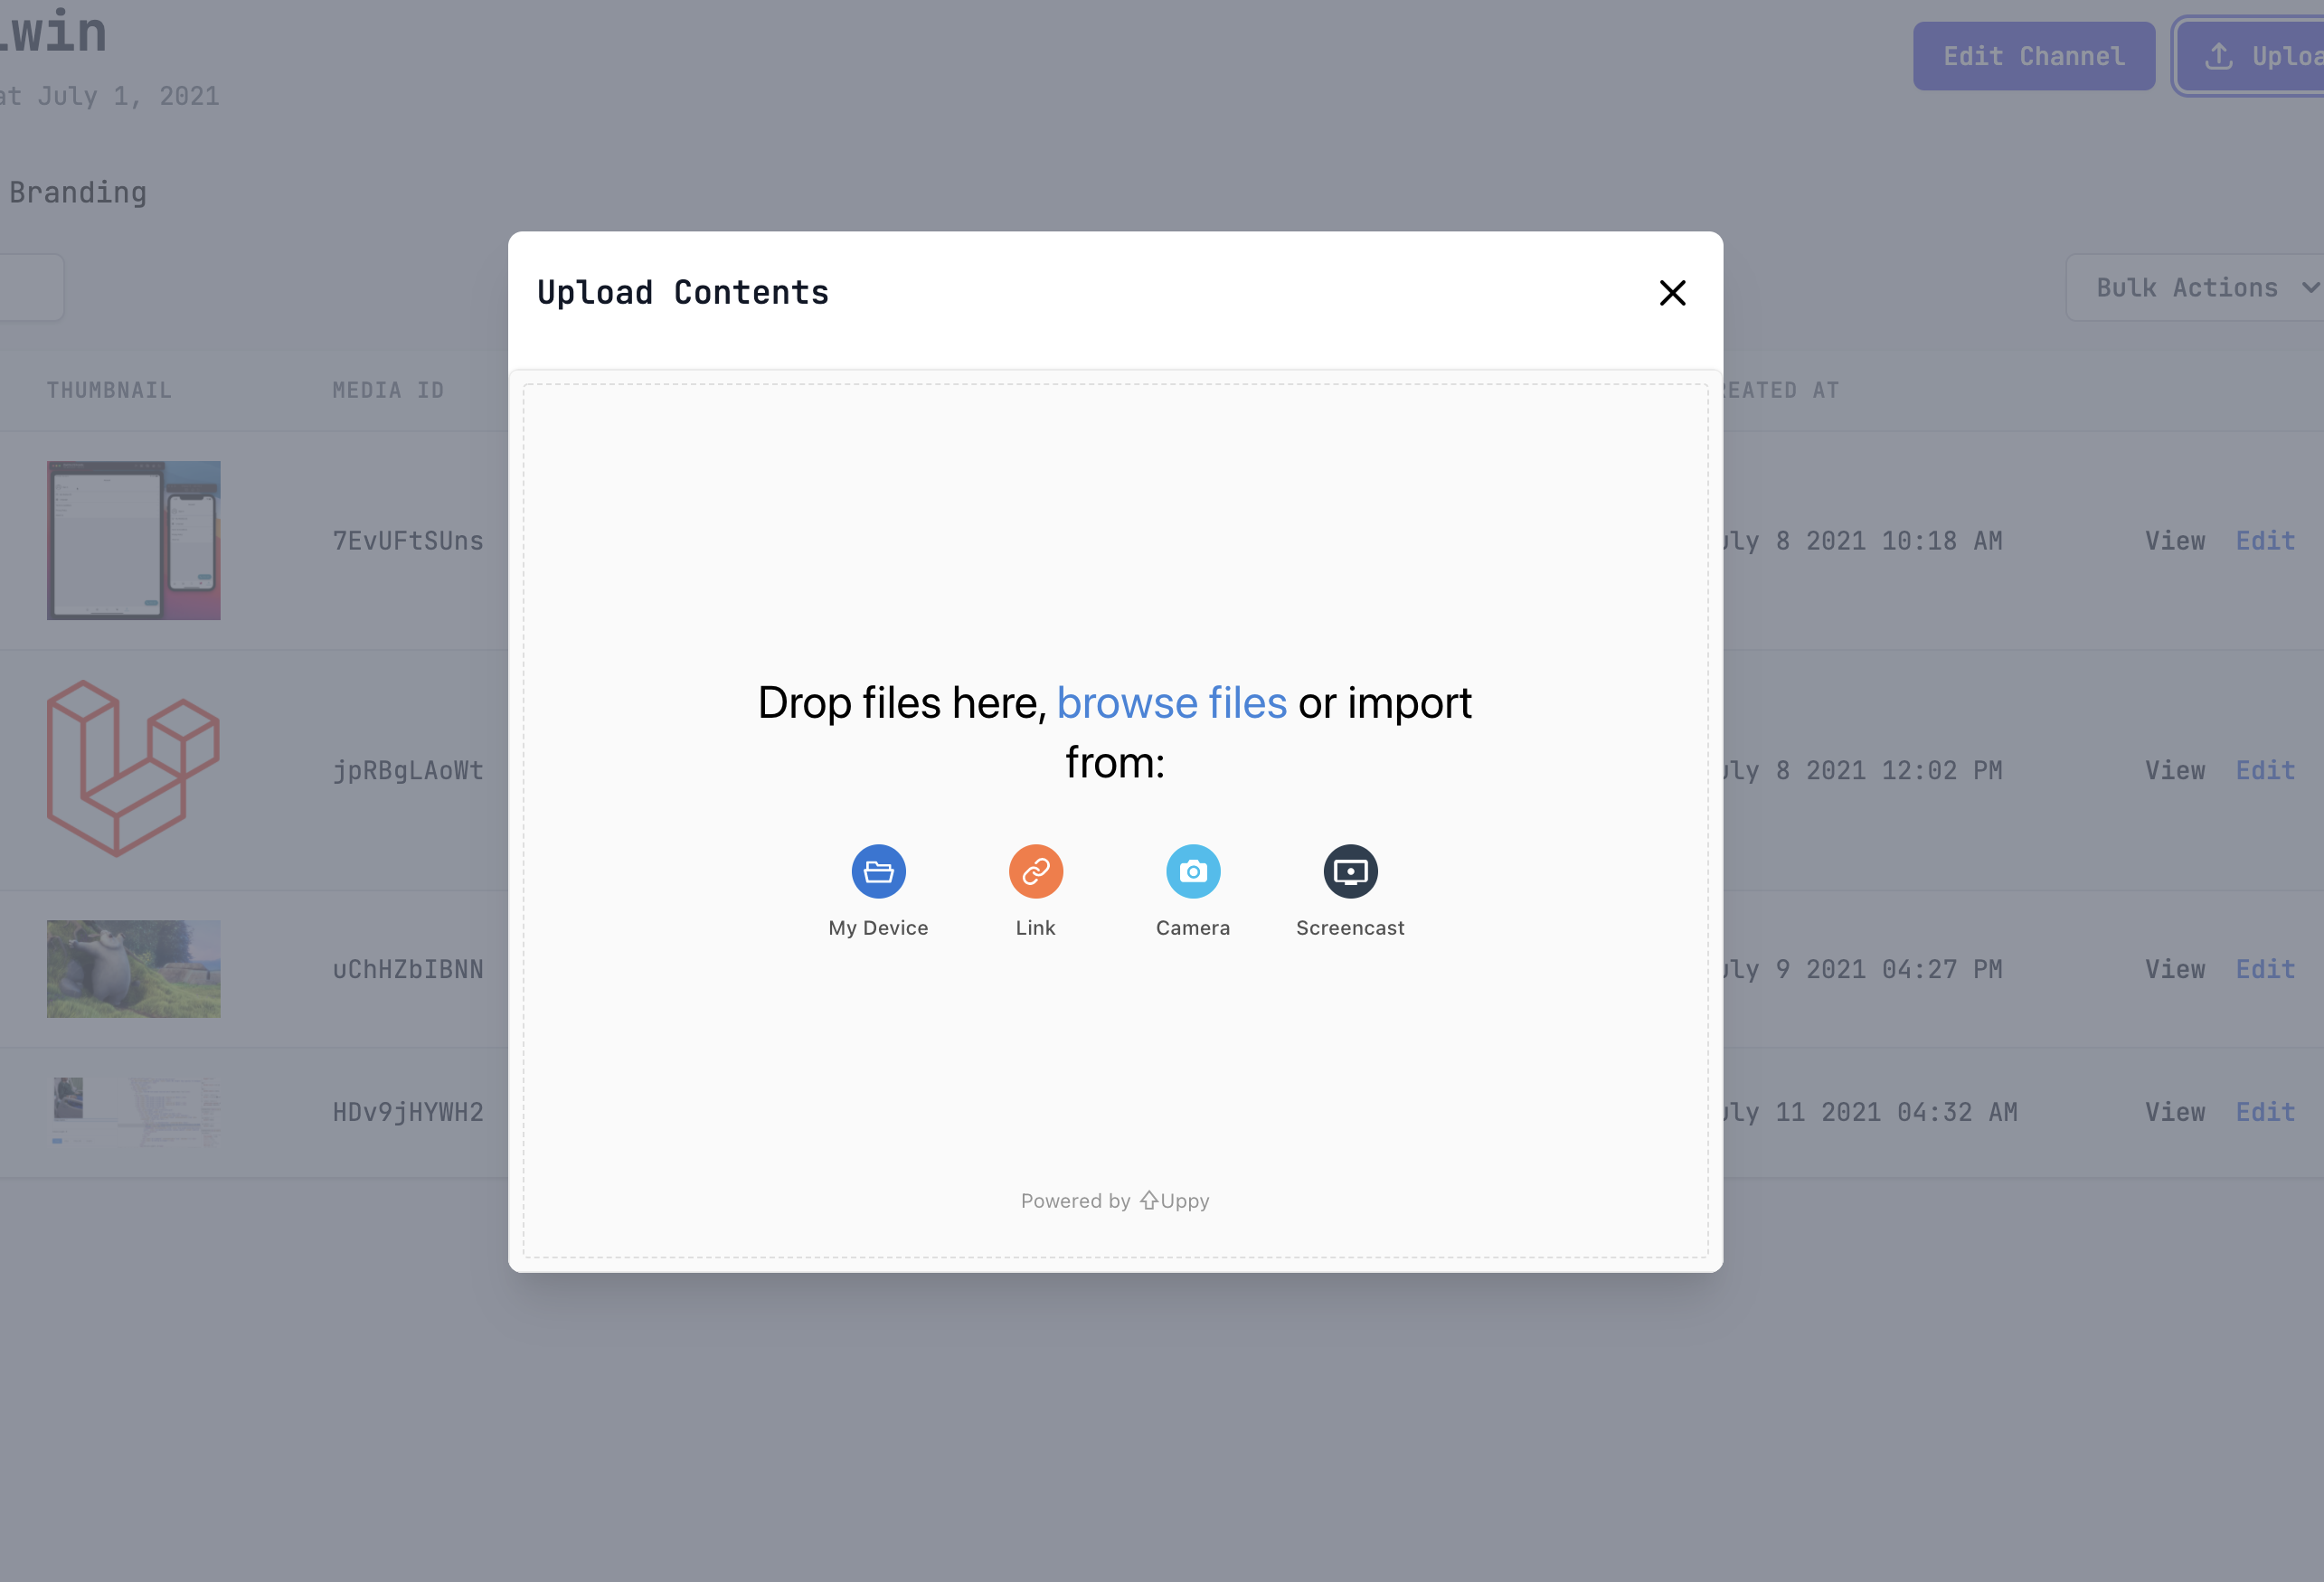This screenshot has width=2324, height=1582.
Task: Open the uChHZbIBNN bunny thumbnail
Action: pos(133,968)
